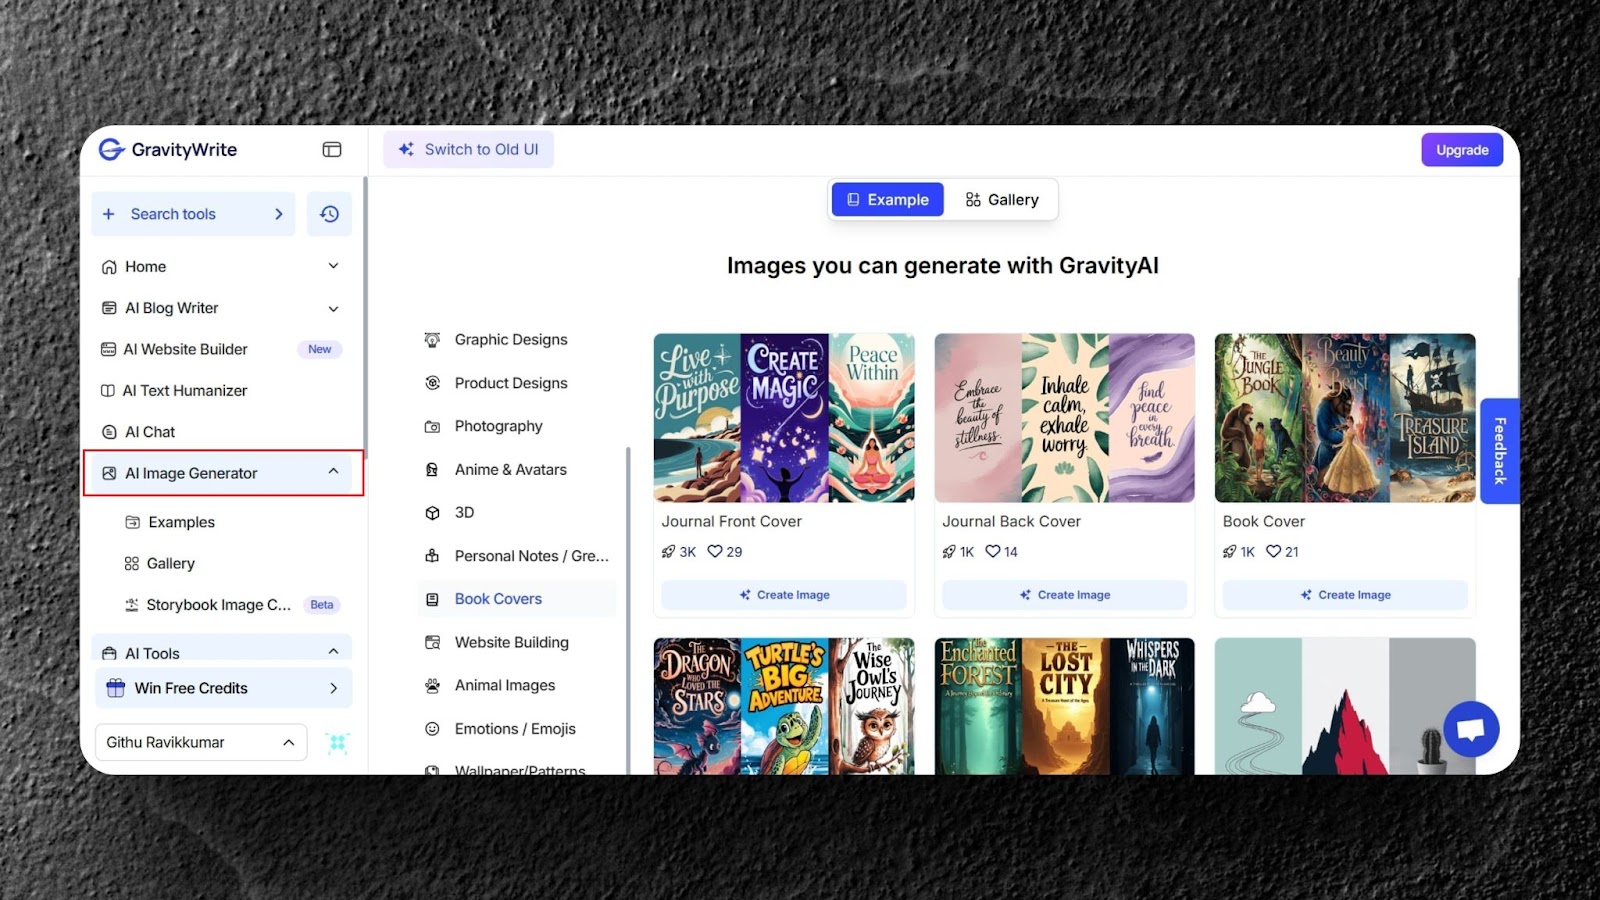Like the Book Cover heart icon
Viewport: 1600px width, 900px height.
coord(1273,552)
